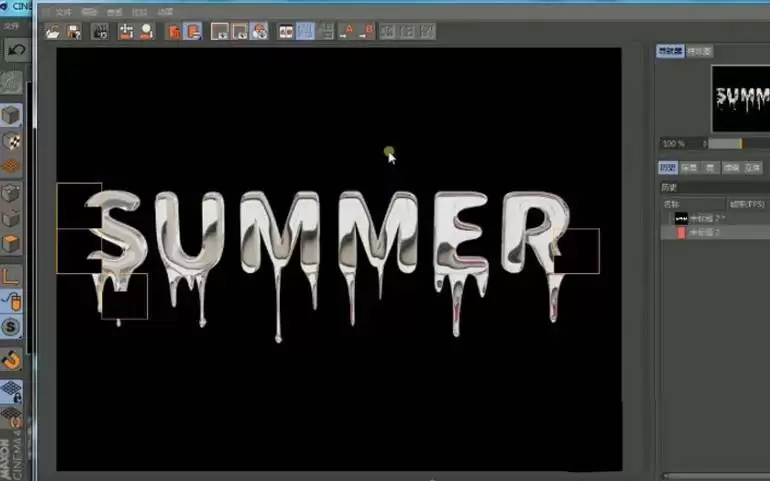This screenshot has height=481, width=770.
Task: Set the current image as B
Action: 366,31
